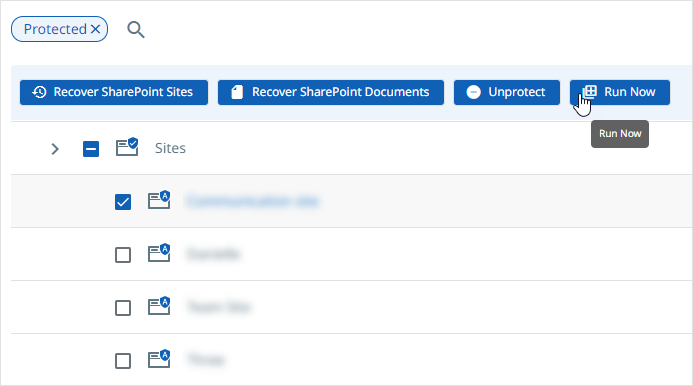Check the last visible site checkbox
The height and width of the screenshot is (386, 693).
pos(123,361)
